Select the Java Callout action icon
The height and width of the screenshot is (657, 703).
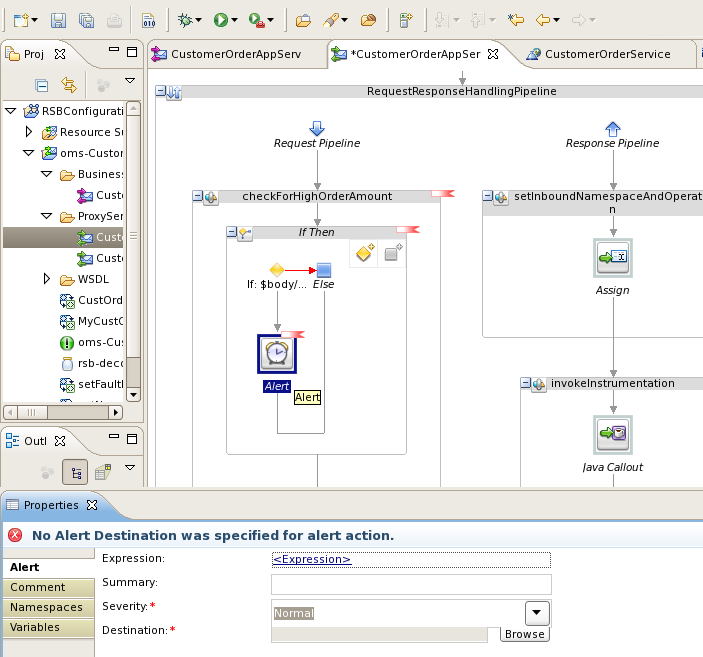point(613,435)
